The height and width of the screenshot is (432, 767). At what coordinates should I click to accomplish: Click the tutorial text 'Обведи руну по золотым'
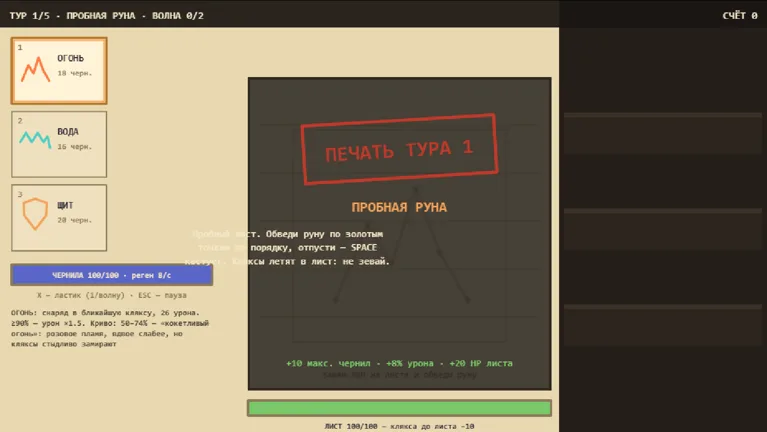324,234
